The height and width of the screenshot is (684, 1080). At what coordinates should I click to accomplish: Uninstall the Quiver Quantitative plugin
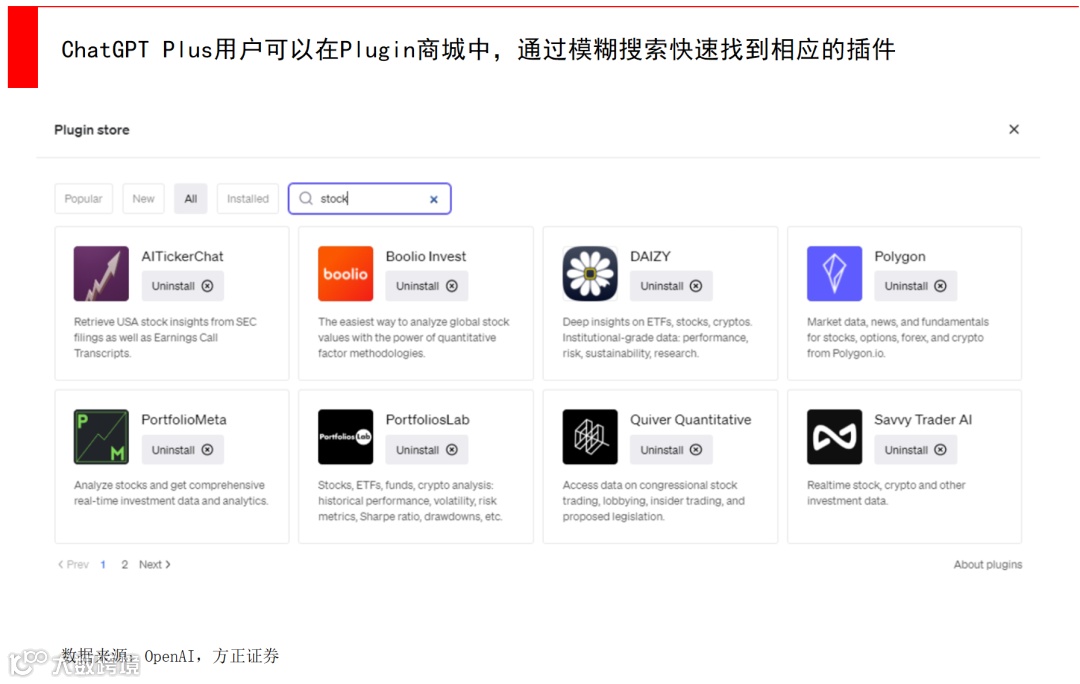[x=671, y=450]
